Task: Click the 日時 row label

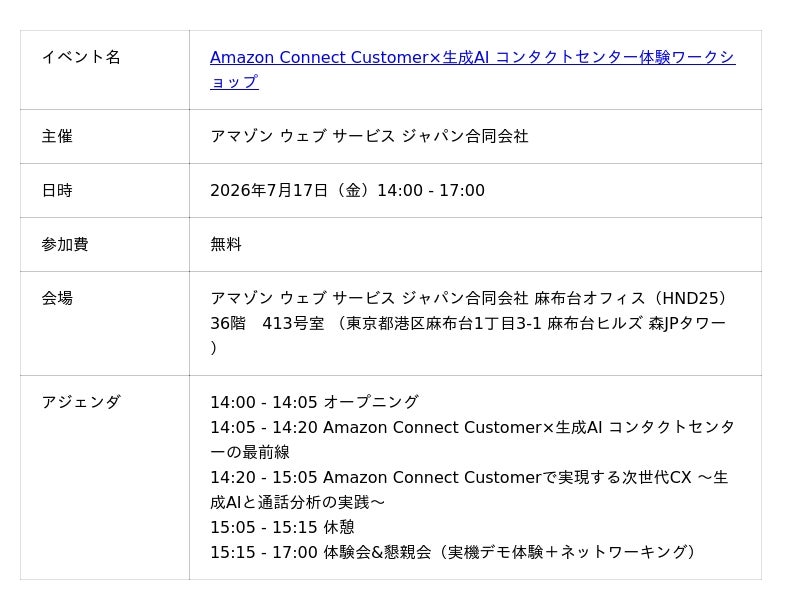Action: 57,190
